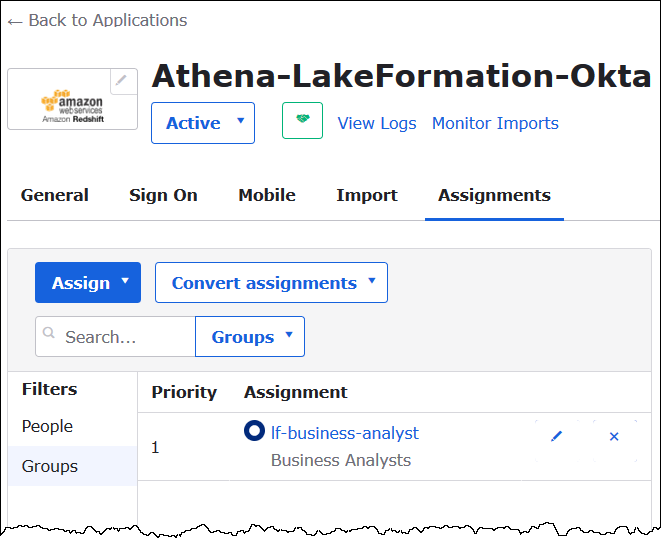Switch to the General tab
The width and height of the screenshot is (661, 540).
click(x=55, y=195)
